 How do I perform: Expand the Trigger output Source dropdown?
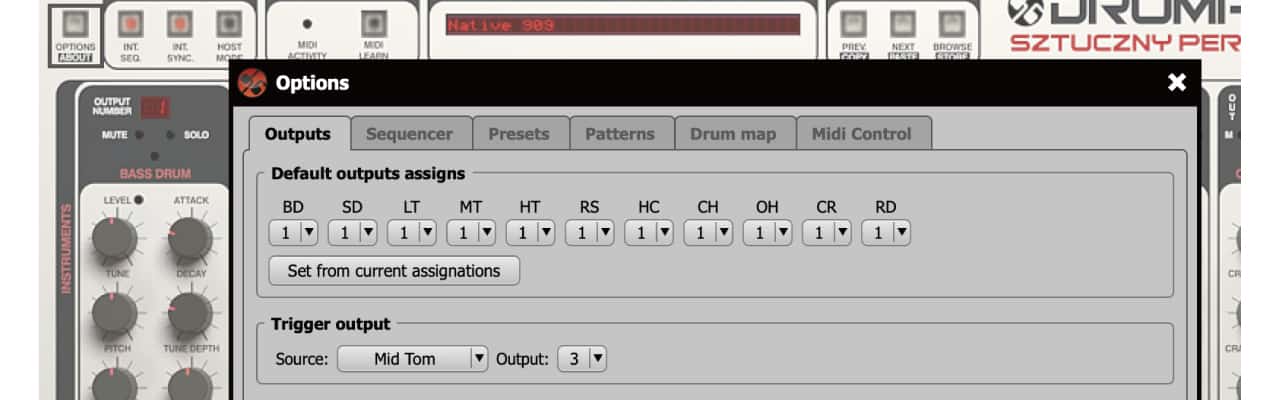(412, 358)
